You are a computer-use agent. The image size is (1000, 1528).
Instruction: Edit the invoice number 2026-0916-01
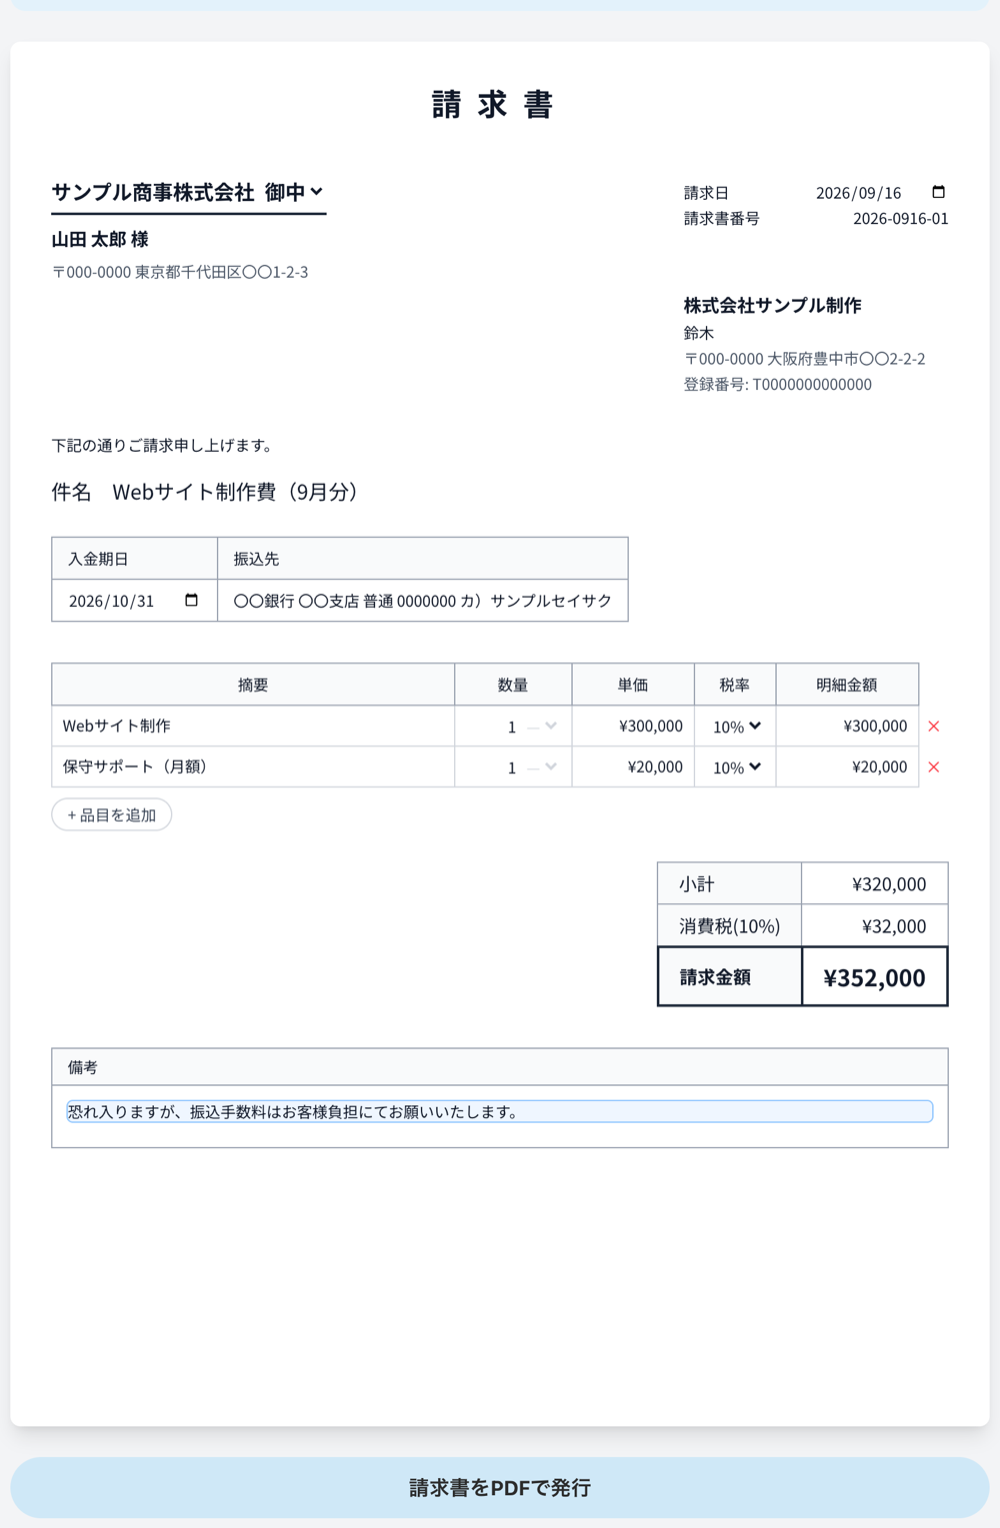click(x=900, y=218)
